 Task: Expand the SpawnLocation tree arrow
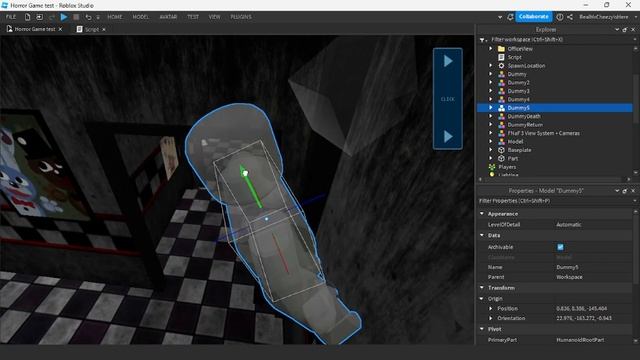491,65
